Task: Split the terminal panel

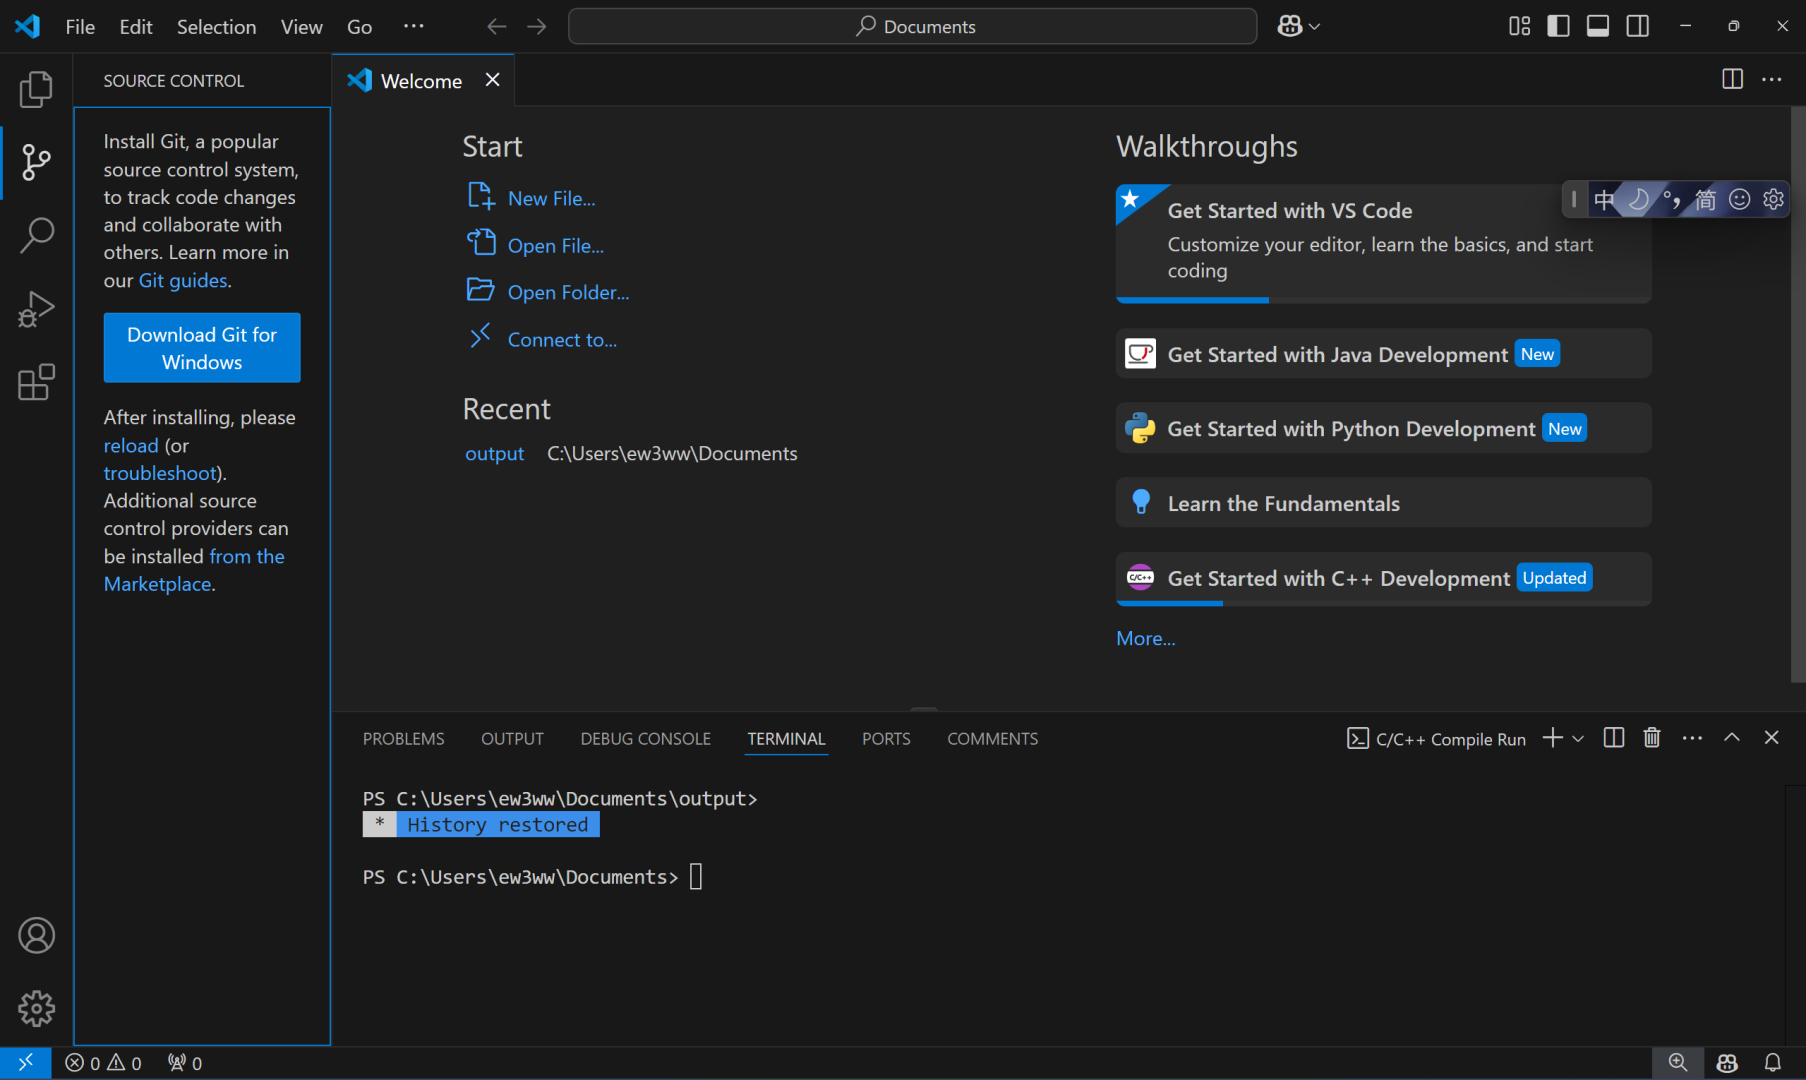Action: [x=1613, y=738]
